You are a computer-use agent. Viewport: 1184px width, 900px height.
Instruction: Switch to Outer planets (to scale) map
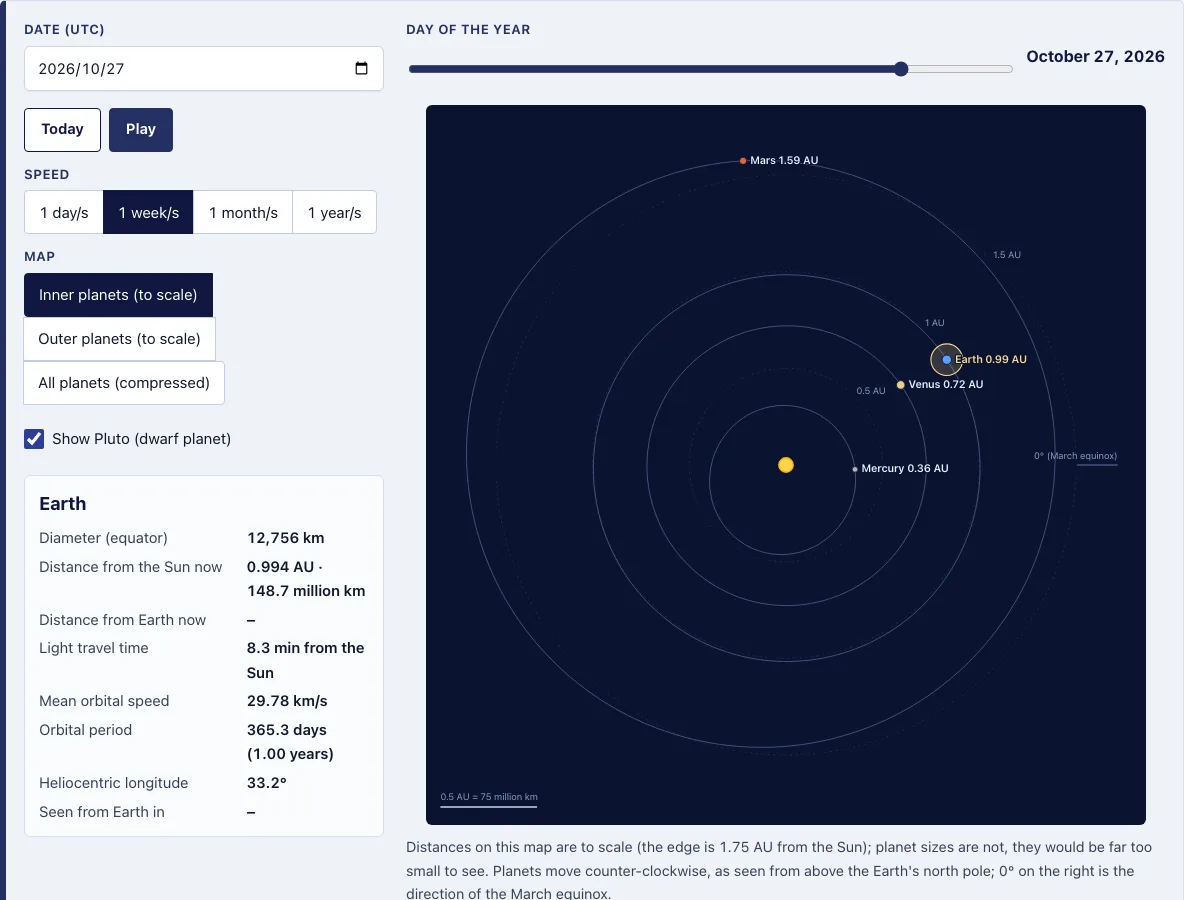coord(119,339)
